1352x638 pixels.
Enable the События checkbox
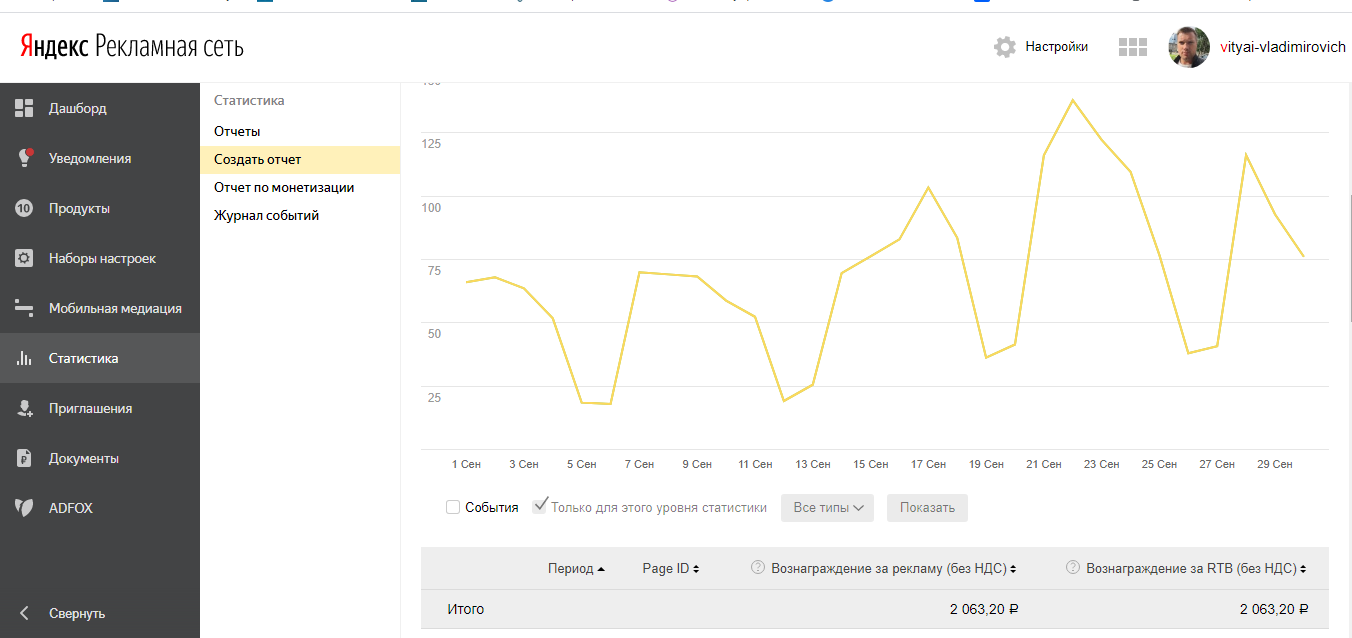[453, 507]
